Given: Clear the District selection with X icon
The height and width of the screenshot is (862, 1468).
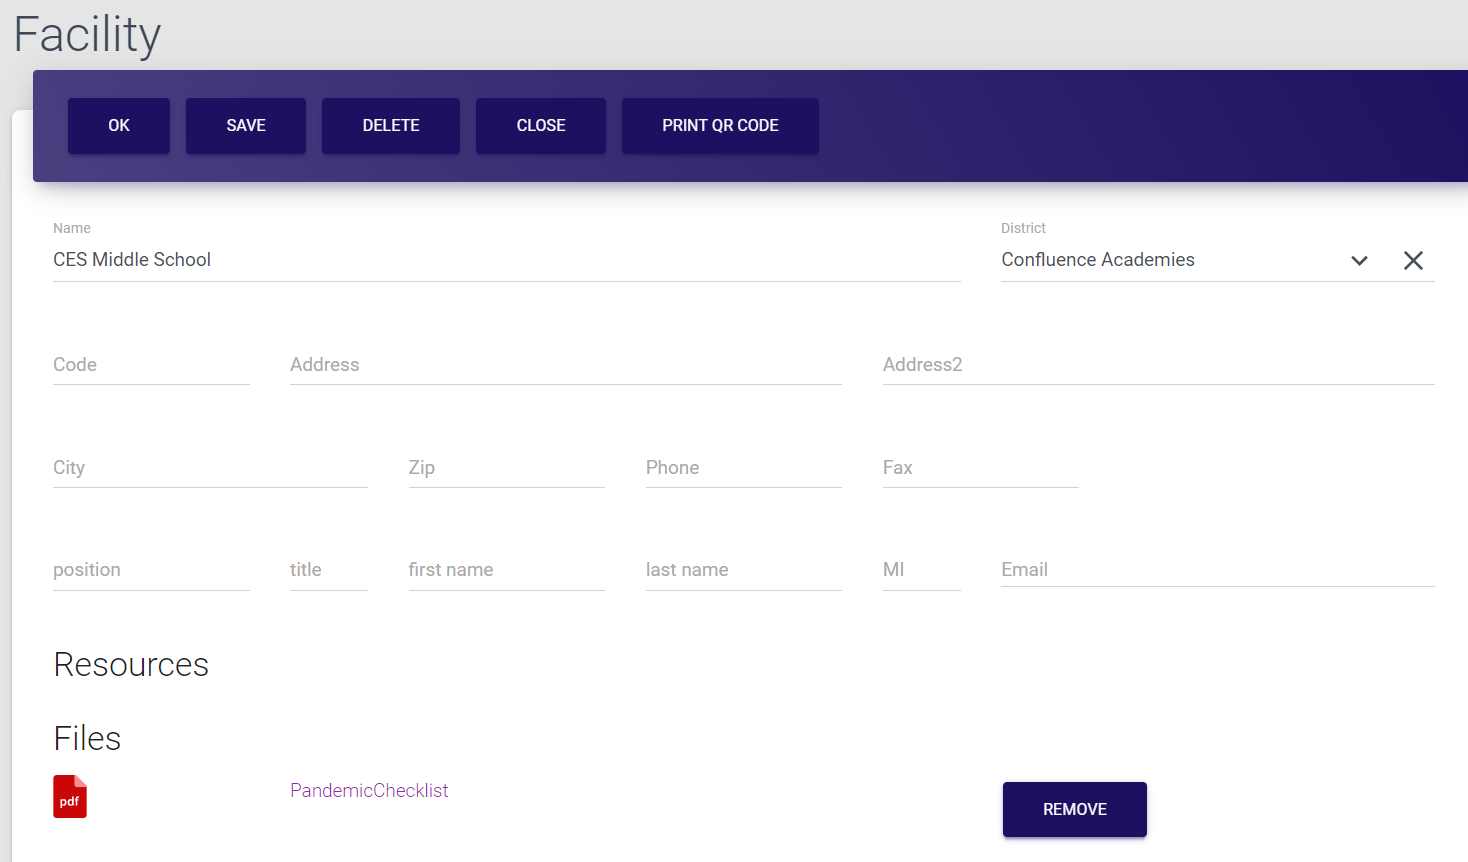Looking at the screenshot, I should pyautogui.click(x=1412, y=261).
